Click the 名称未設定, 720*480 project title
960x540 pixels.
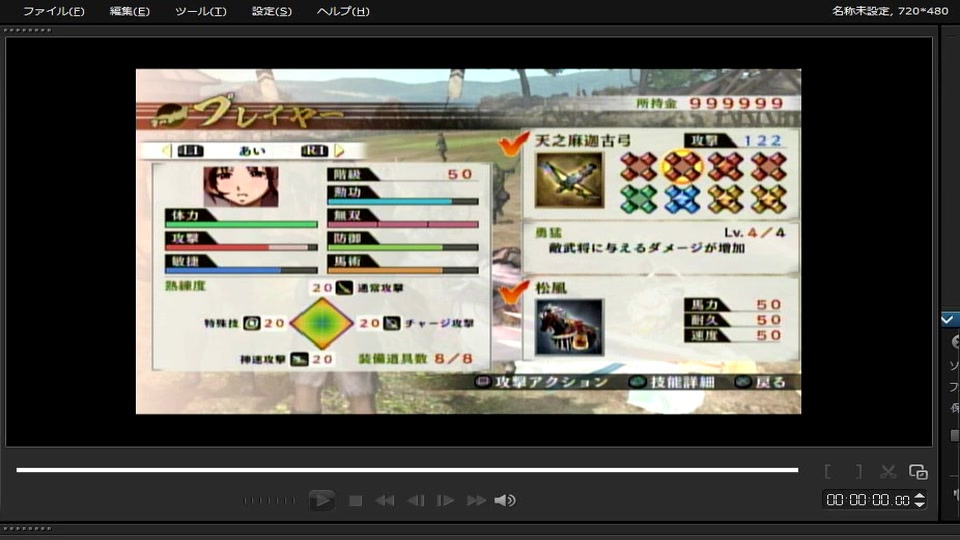click(890, 10)
